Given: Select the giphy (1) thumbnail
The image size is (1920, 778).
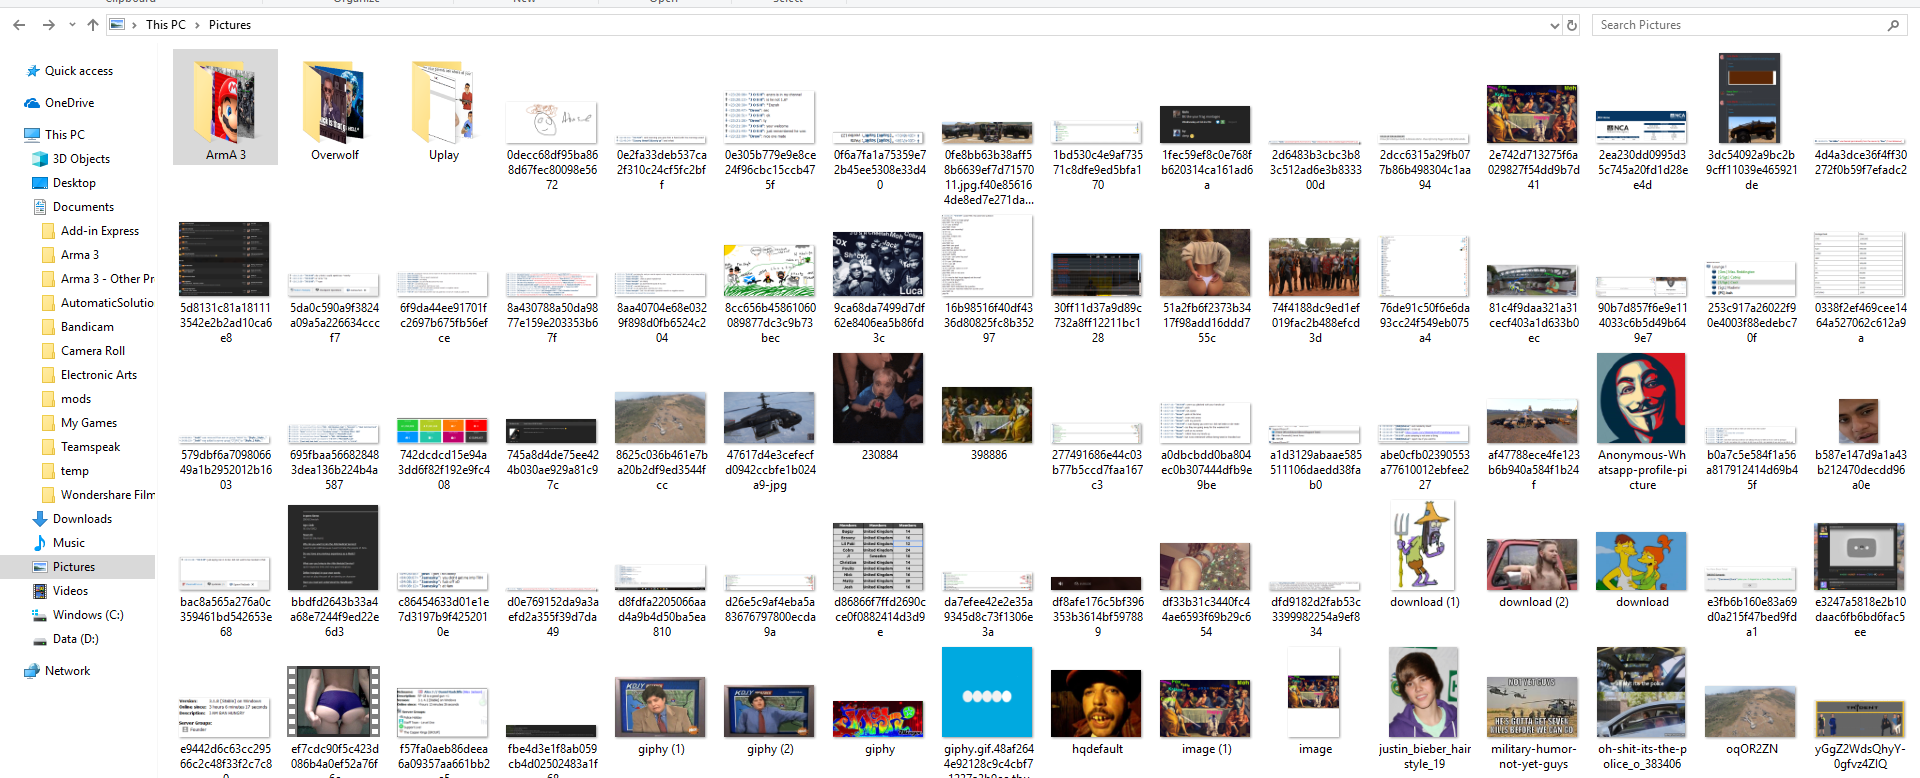Looking at the screenshot, I should tap(661, 707).
